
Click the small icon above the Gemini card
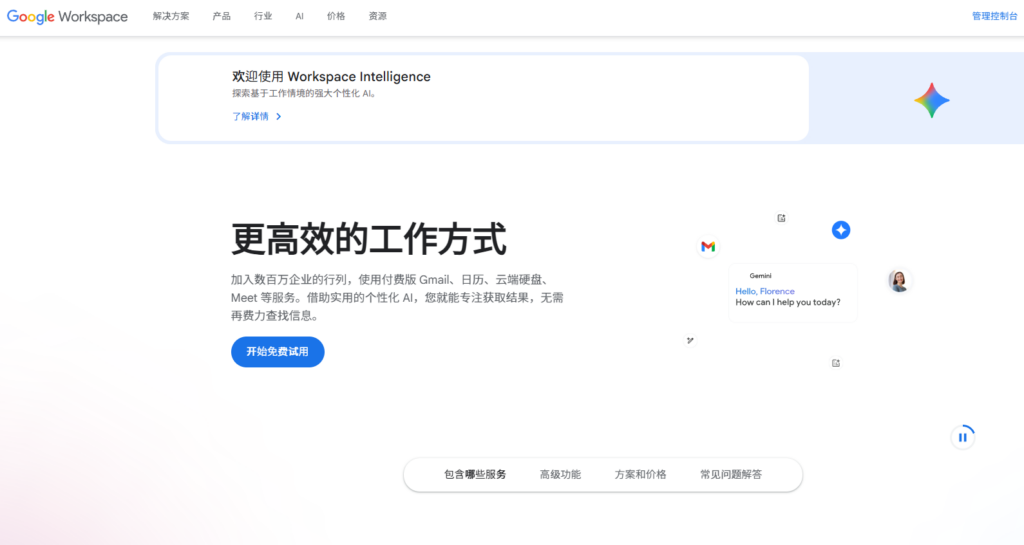click(781, 218)
